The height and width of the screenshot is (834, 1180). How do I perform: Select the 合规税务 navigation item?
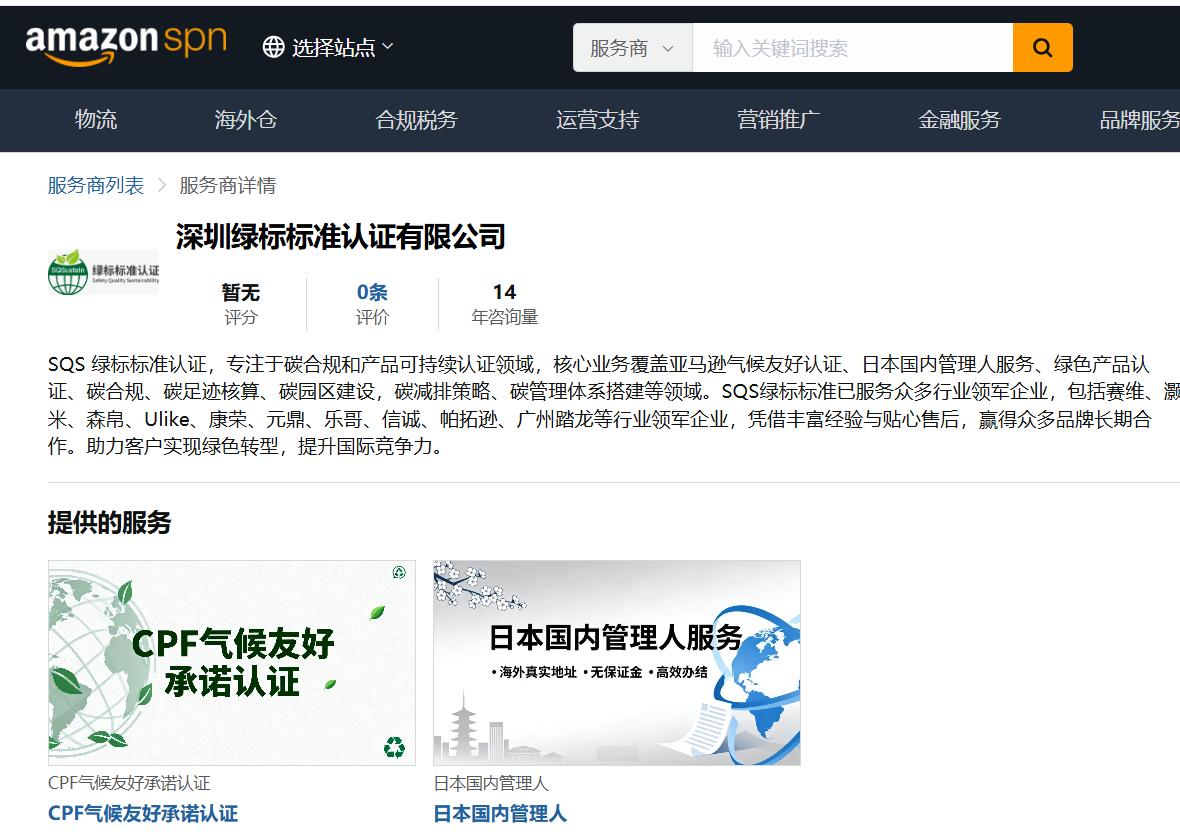[x=416, y=120]
